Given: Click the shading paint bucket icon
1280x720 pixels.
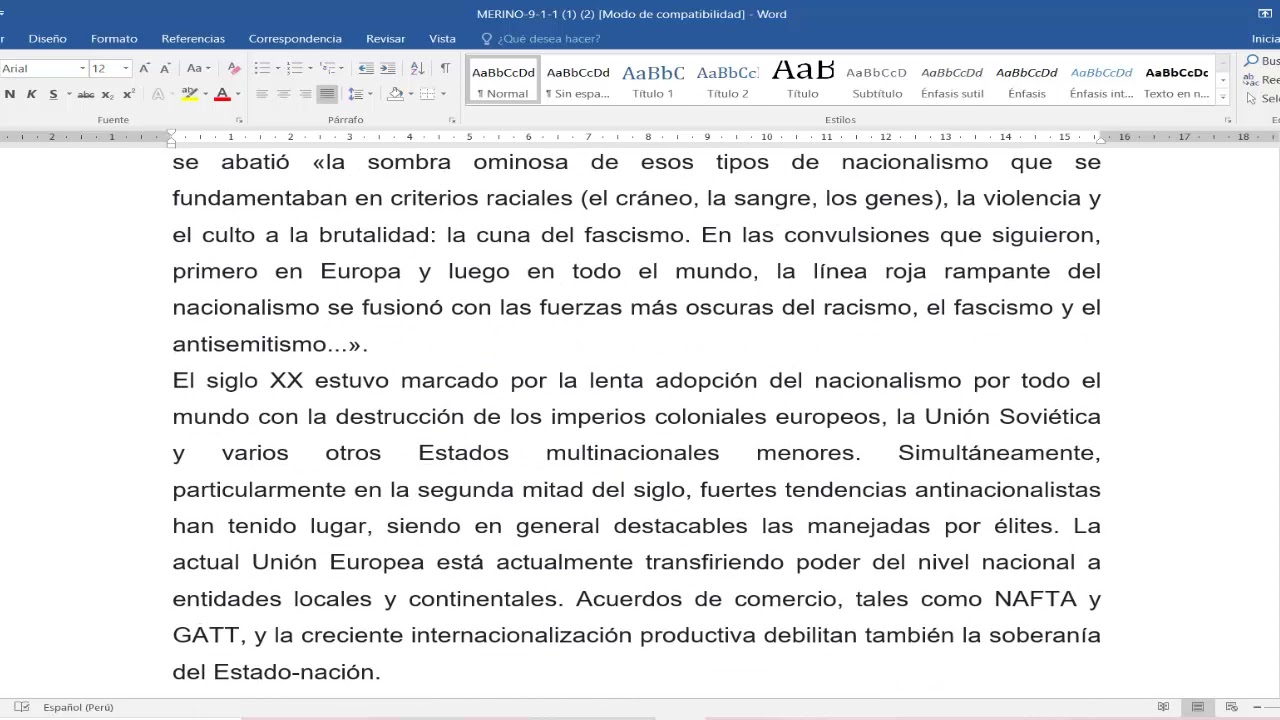Looking at the screenshot, I should (395, 94).
